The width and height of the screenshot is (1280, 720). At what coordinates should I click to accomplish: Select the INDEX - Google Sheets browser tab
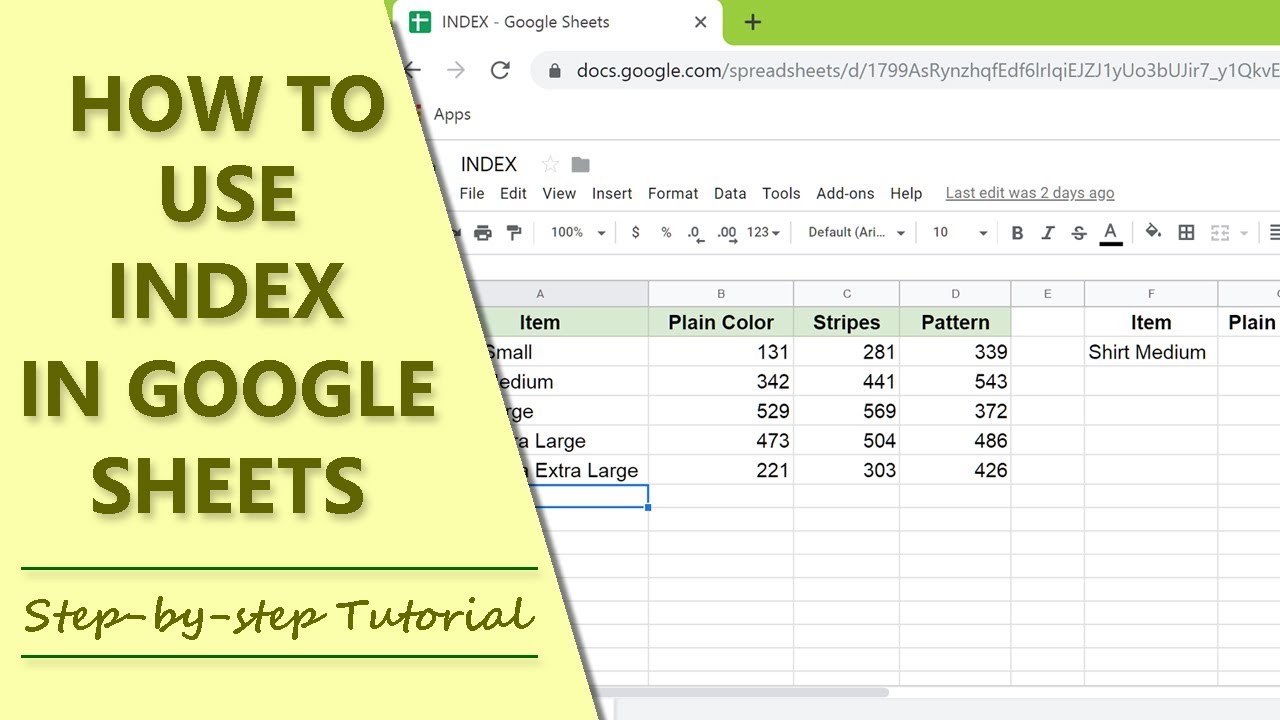pos(556,22)
